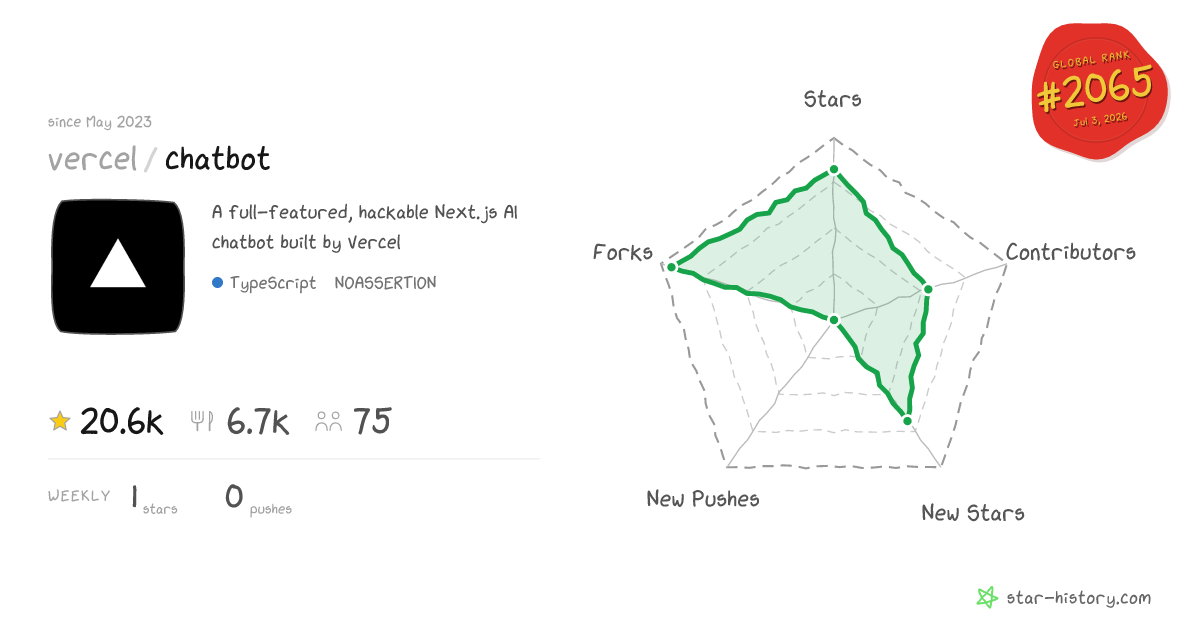Click the star-history.com green star logo
The height and width of the screenshot is (630, 1200).
coord(987,598)
